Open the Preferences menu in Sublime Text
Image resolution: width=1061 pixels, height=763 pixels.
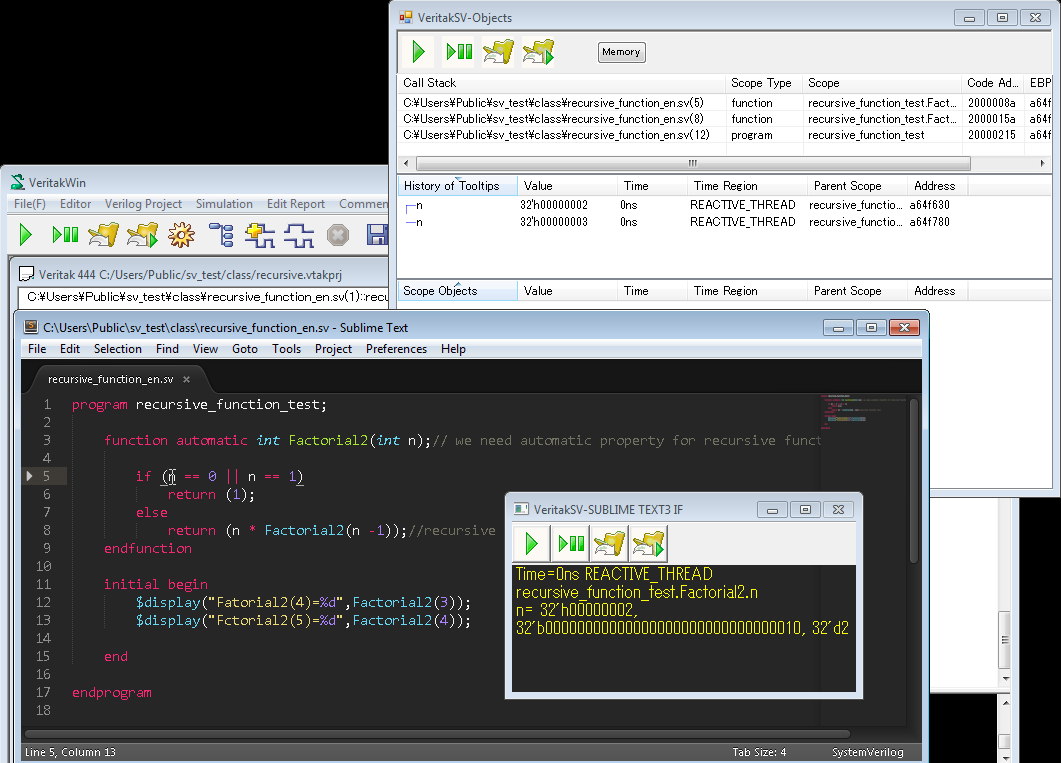[x=397, y=349]
